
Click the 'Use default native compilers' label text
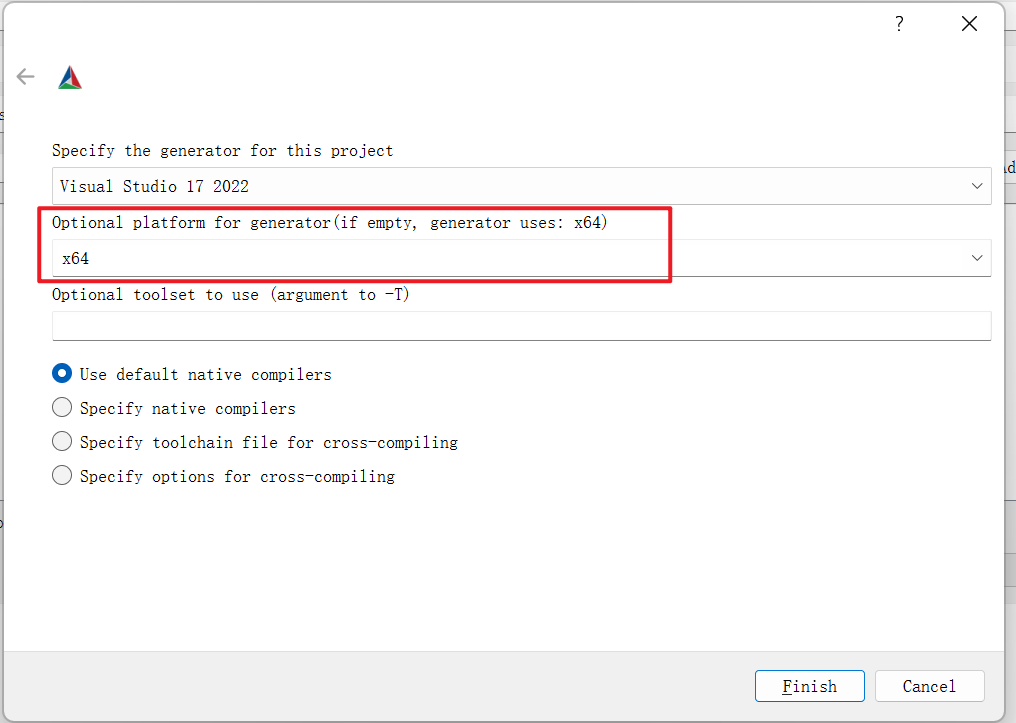pyautogui.click(x=205, y=374)
